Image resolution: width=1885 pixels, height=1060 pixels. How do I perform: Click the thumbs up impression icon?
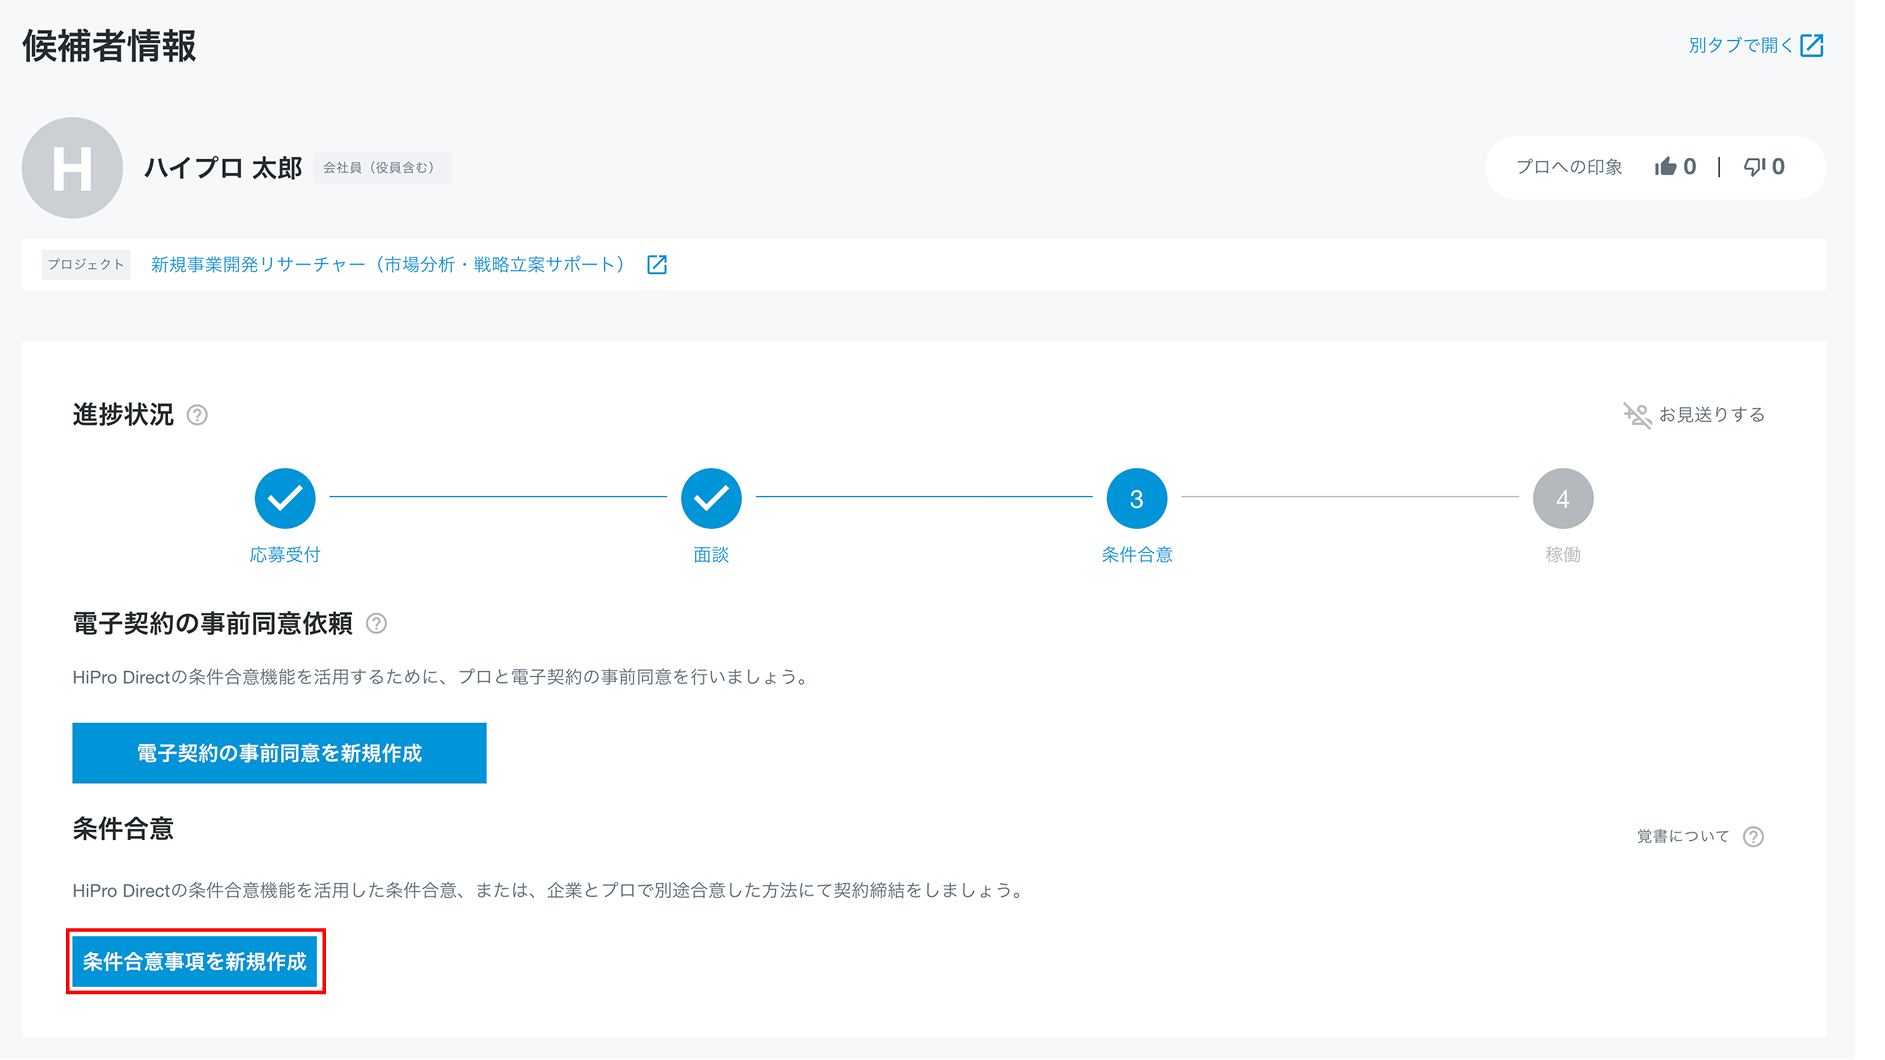(x=1665, y=167)
